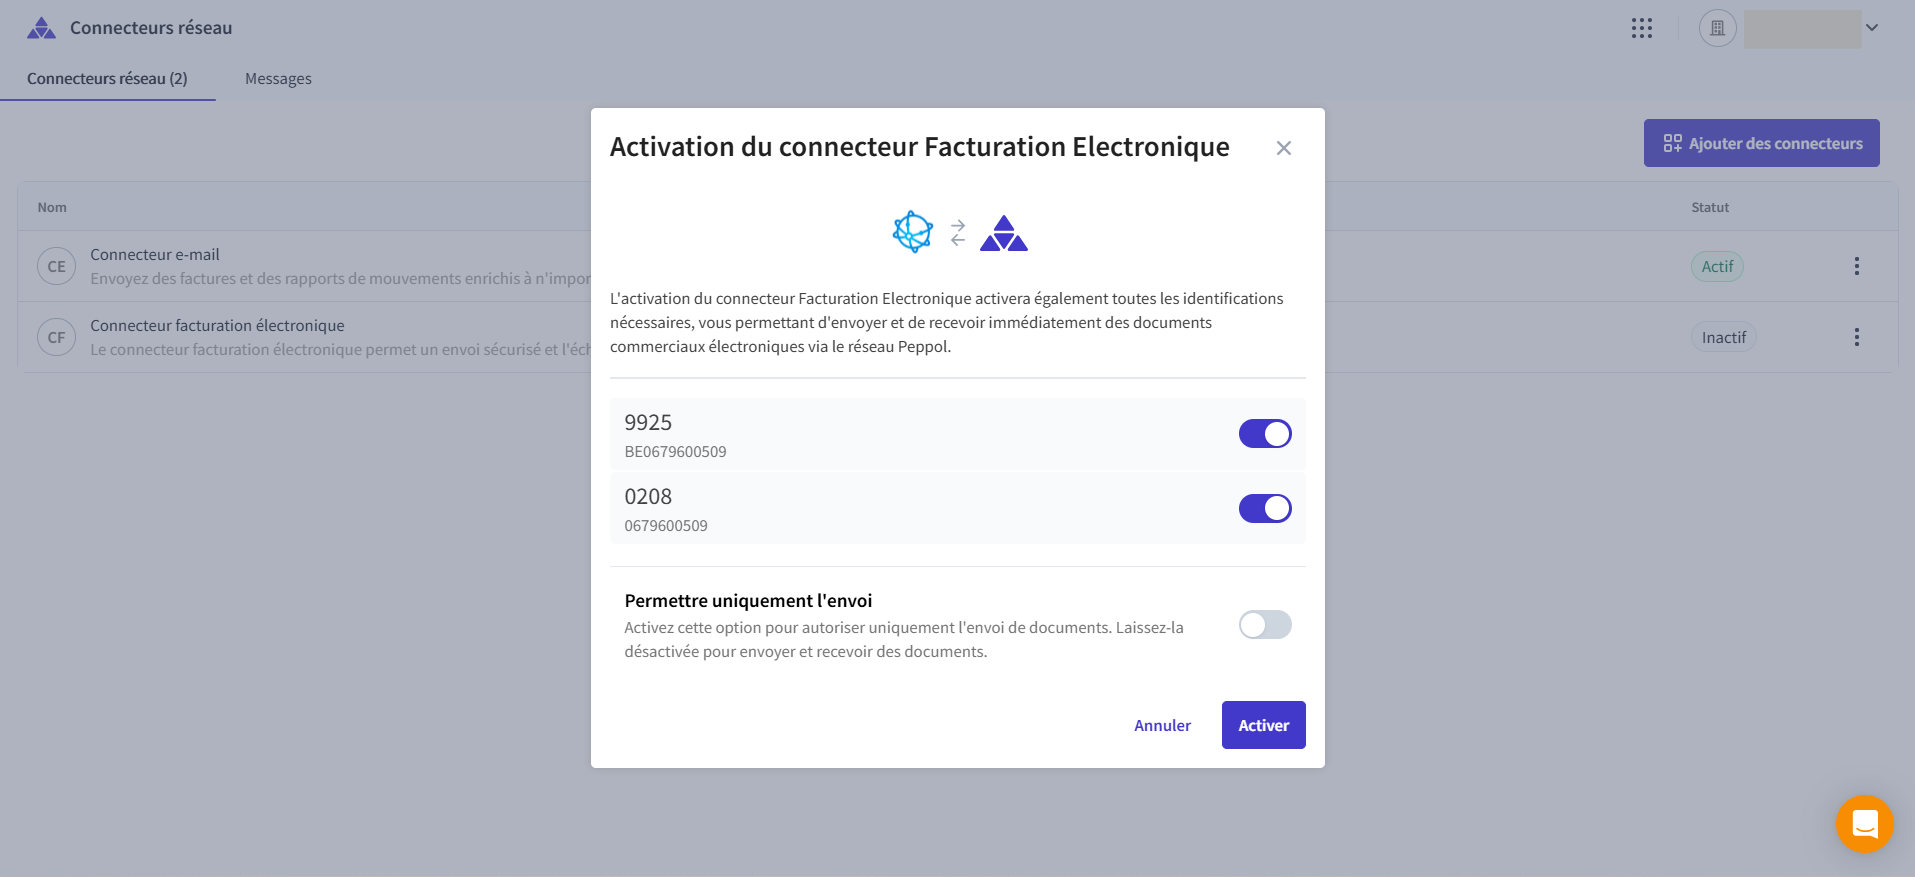
Task: Click Ajouter des connecteurs button
Action: tap(1761, 143)
